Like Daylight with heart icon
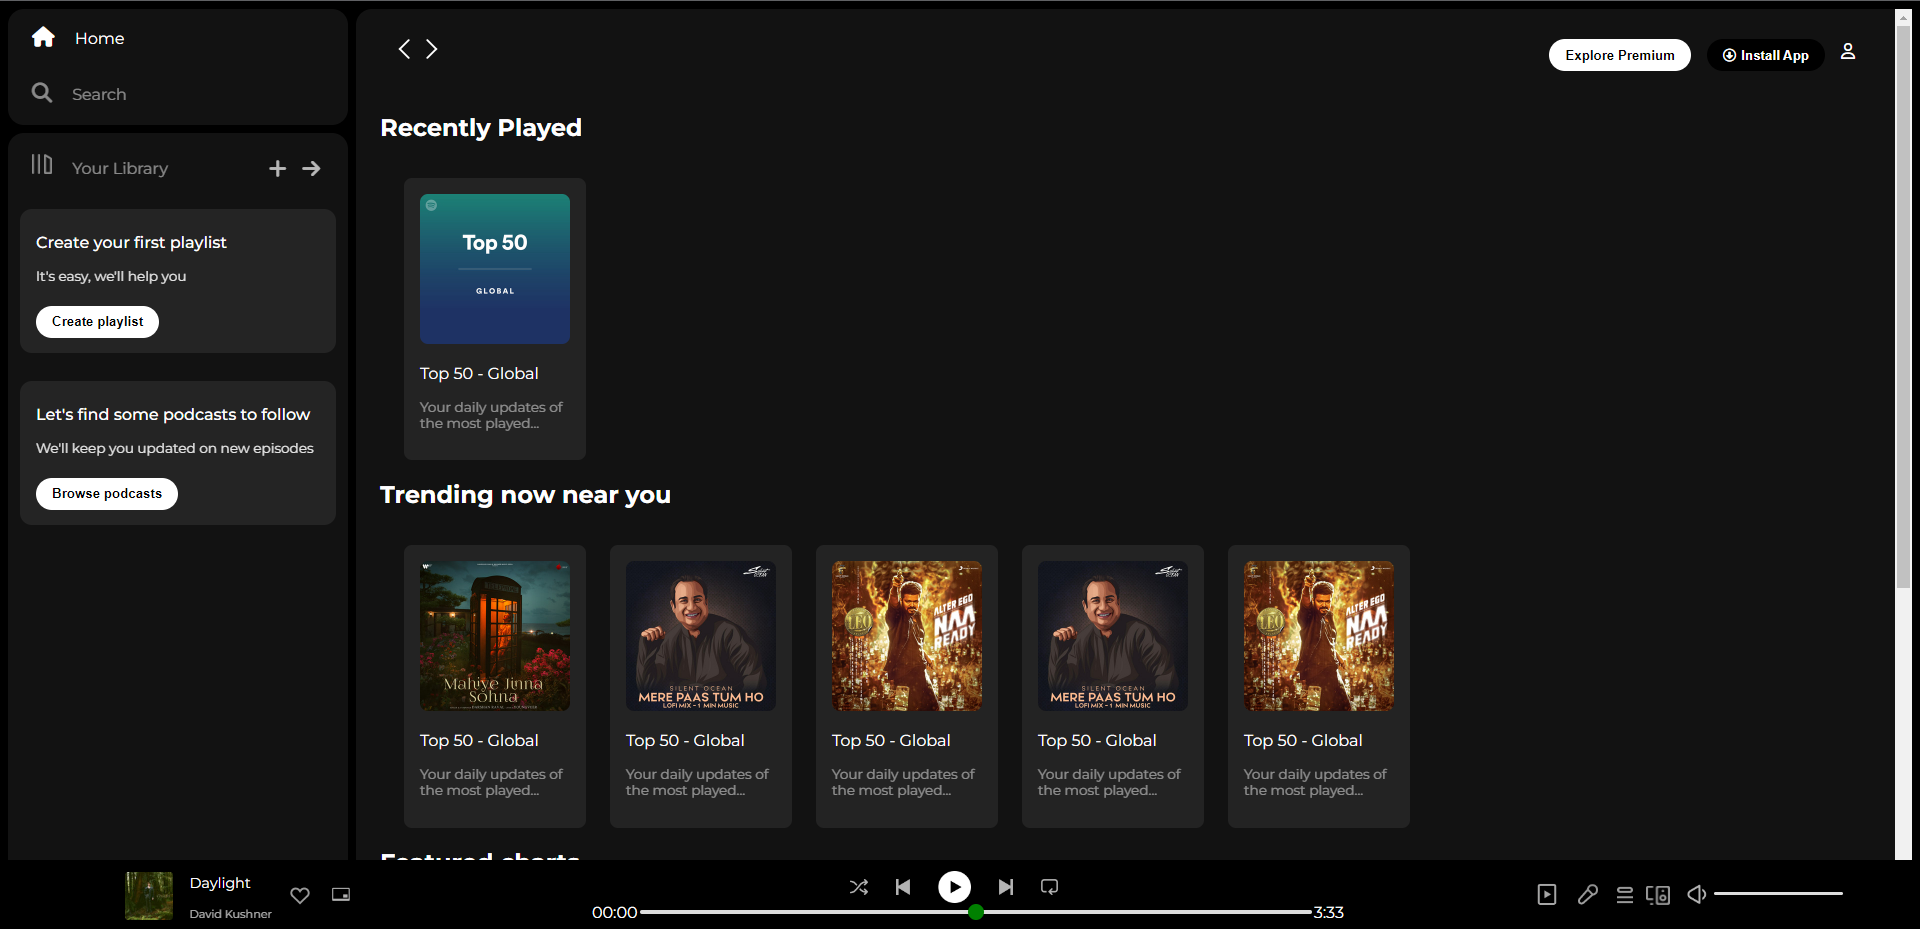This screenshot has width=1920, height=929. [300, 895]
